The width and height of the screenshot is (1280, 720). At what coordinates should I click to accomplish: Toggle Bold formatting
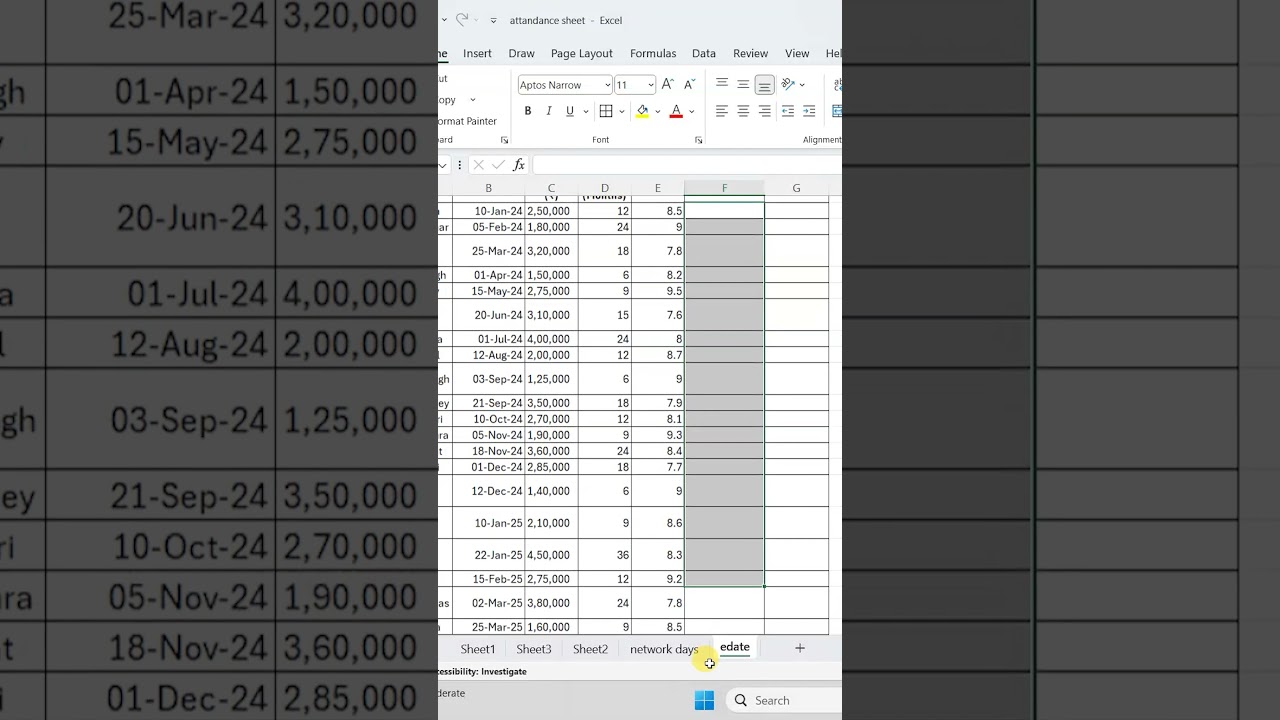coord(528,111)
